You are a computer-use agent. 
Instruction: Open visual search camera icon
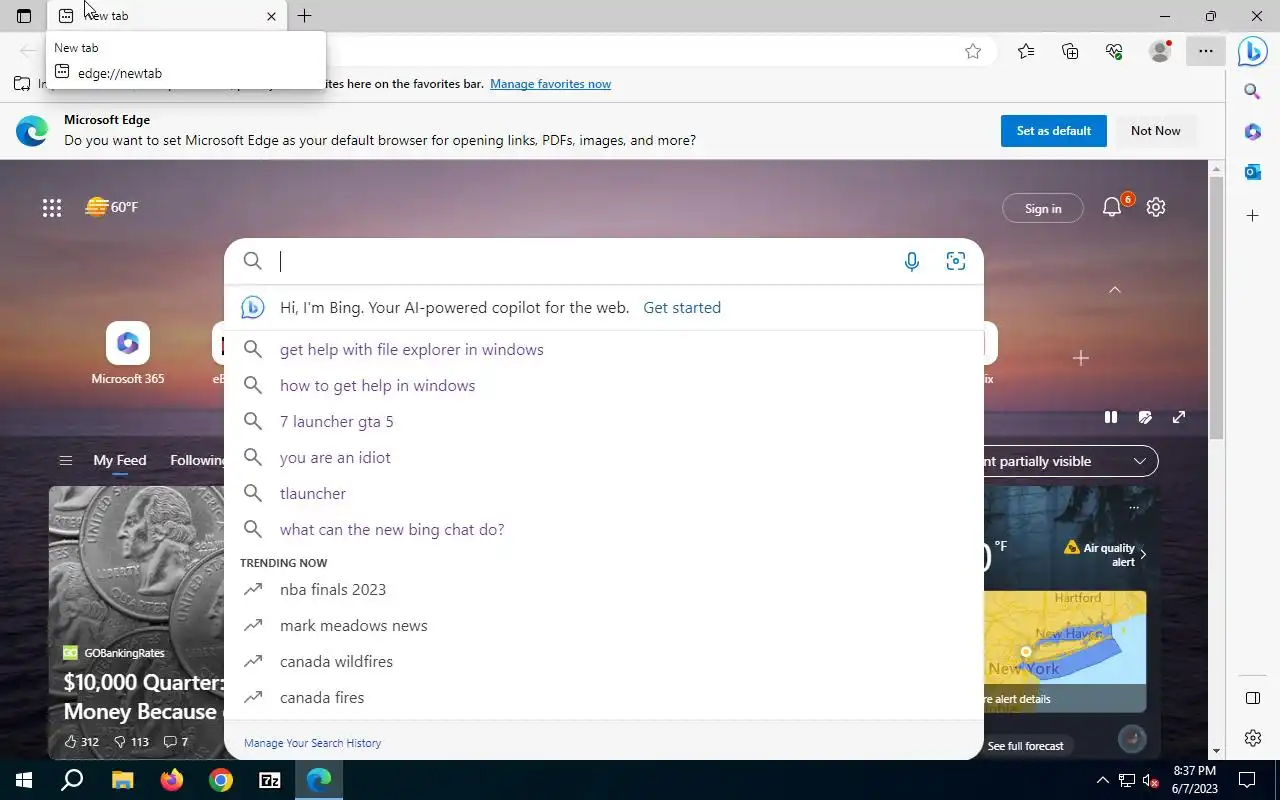click(956, 261)
